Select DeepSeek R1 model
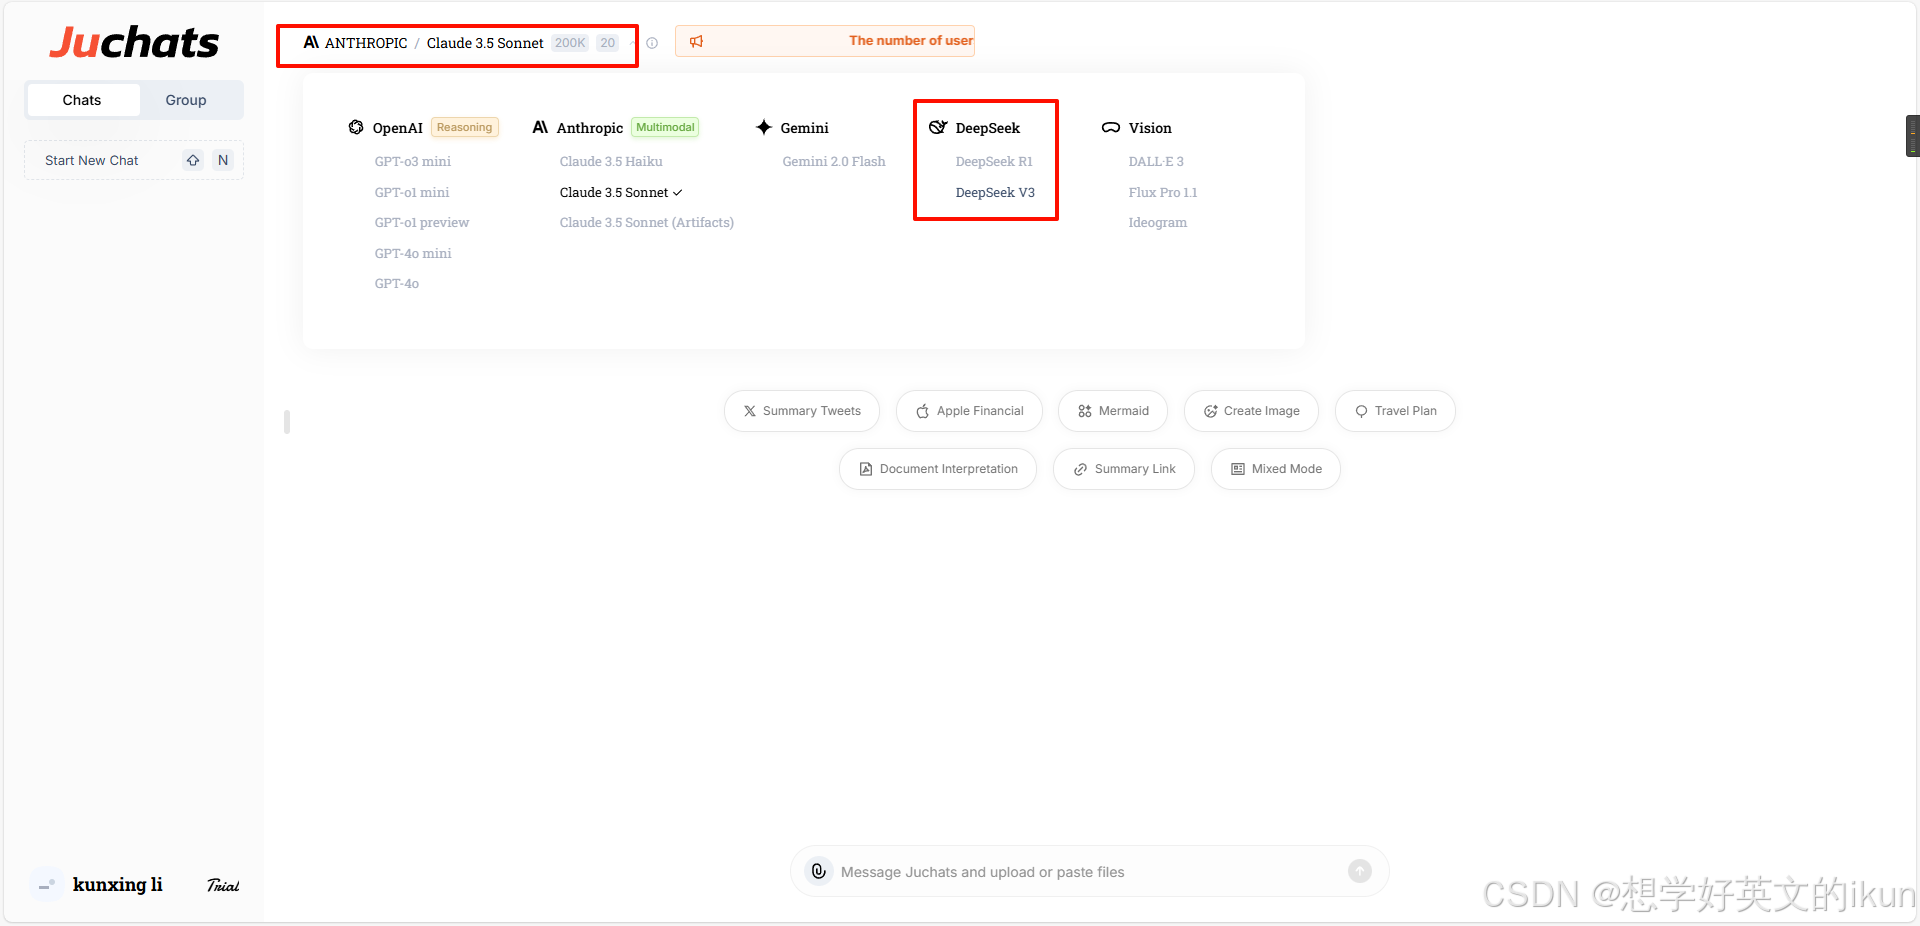1920x926 pixels. [994, 161]
